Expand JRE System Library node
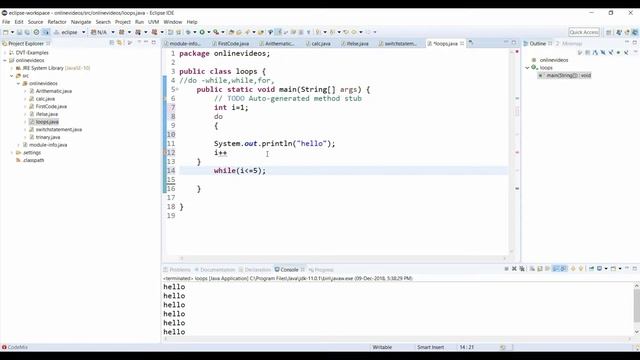 [11, 68]
